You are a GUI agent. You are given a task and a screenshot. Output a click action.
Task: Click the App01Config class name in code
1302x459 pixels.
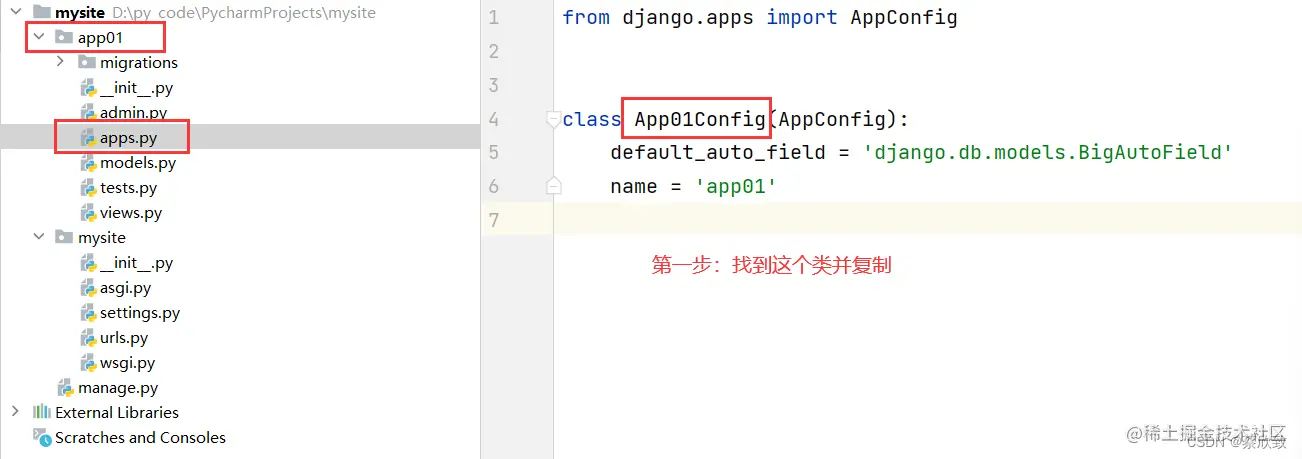tap(700, 120)
